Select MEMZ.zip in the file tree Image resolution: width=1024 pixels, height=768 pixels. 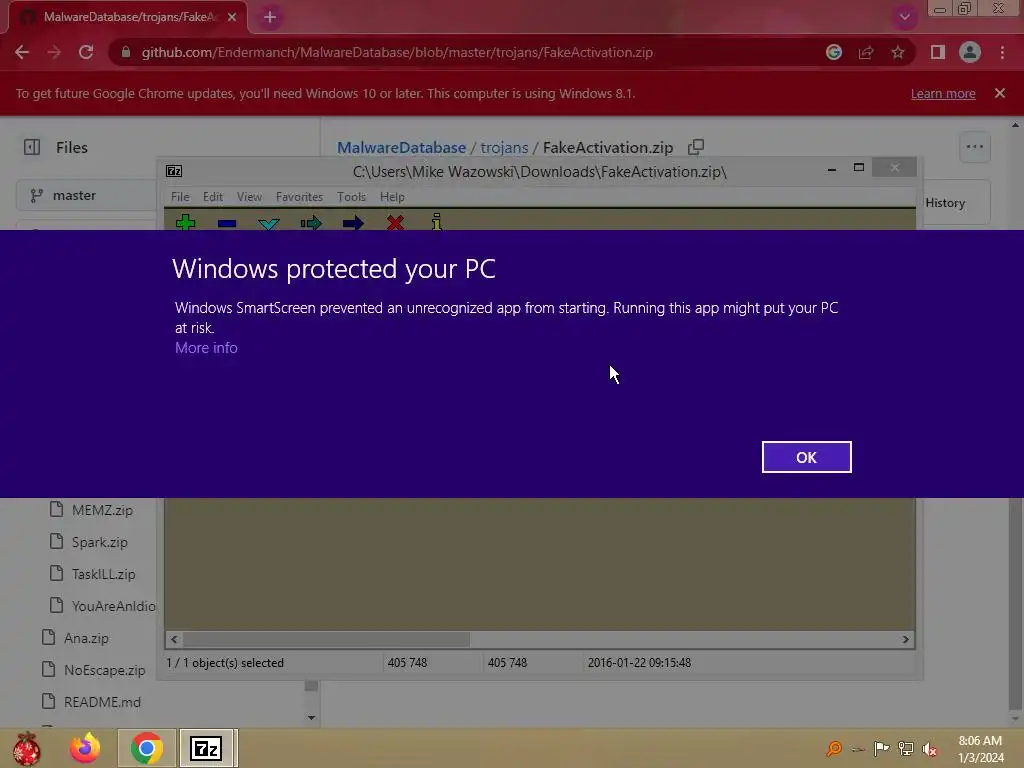click(x=103, y=510)
